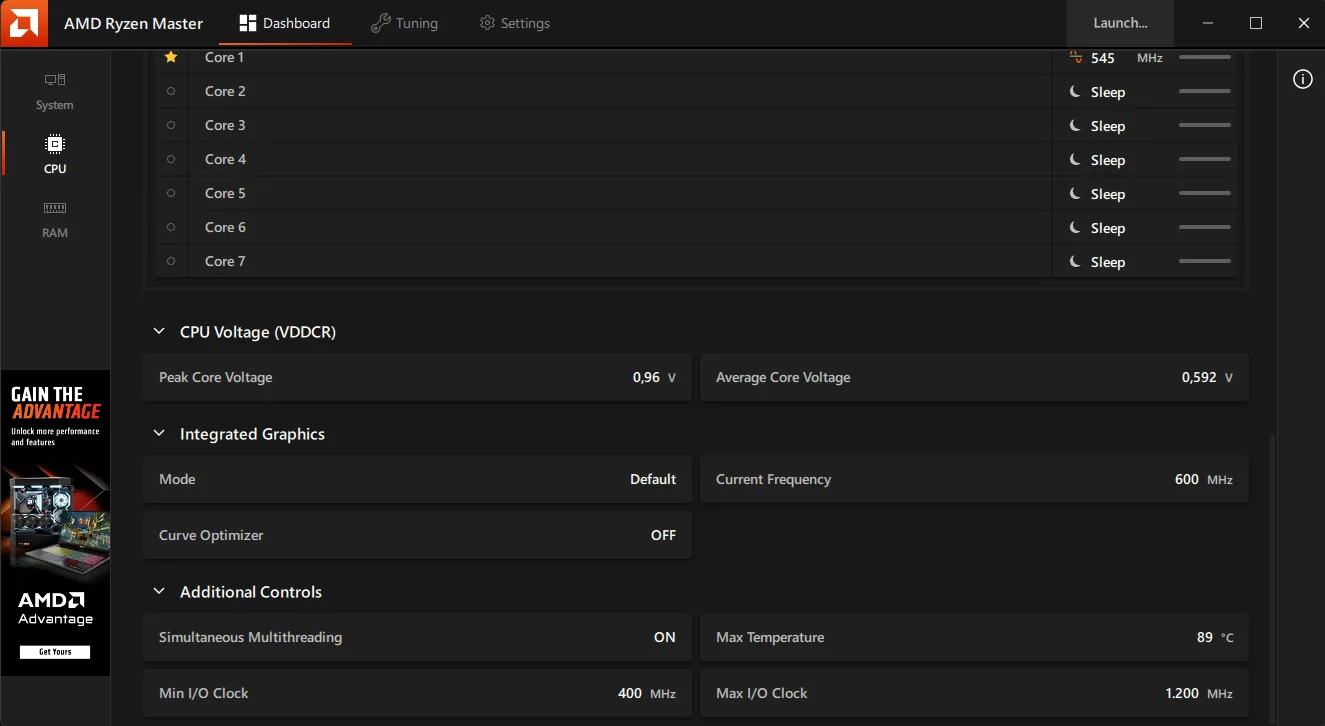Click the circle marker beside Core 4
This screenshot has width=1325, height=726.
(171, 159)
